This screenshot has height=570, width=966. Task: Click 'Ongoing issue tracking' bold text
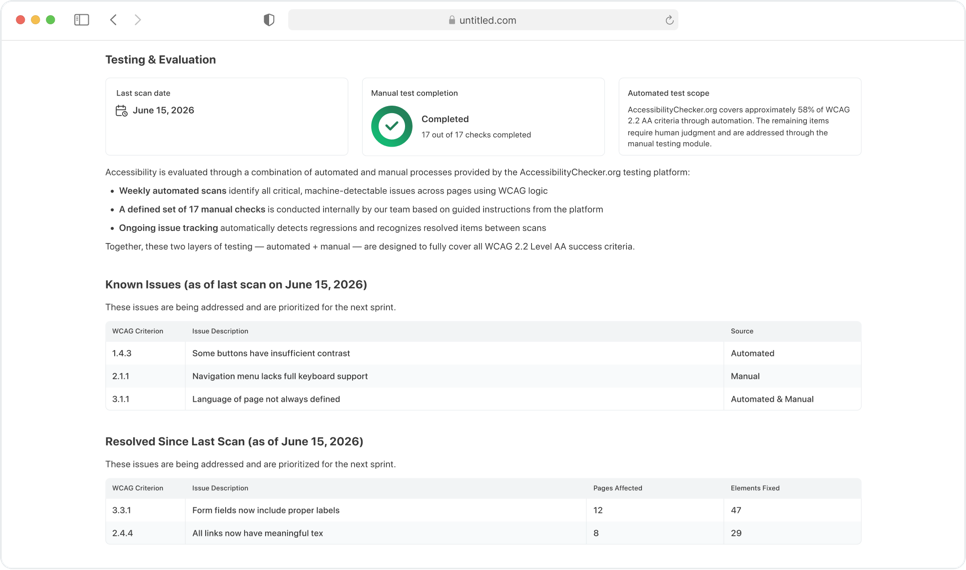(x=168, y=228)
